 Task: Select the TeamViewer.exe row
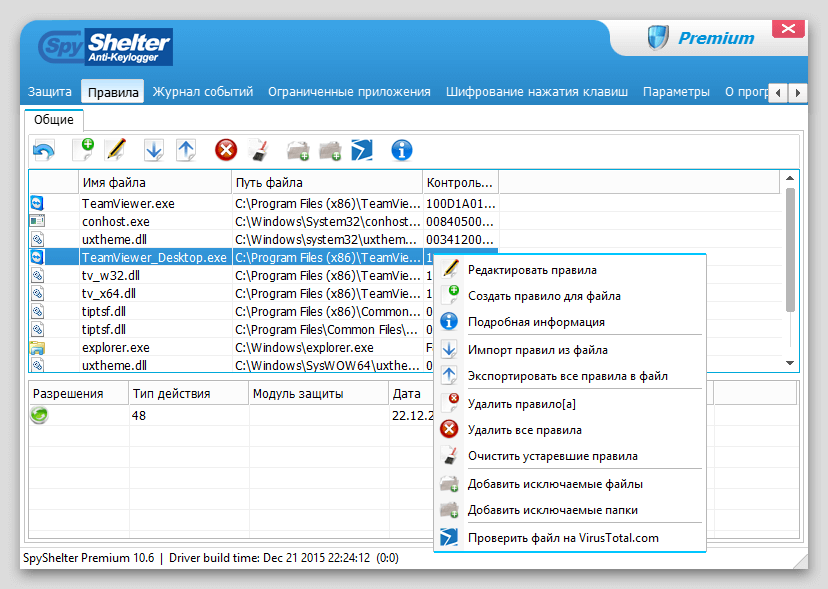(x=263, y=203)
